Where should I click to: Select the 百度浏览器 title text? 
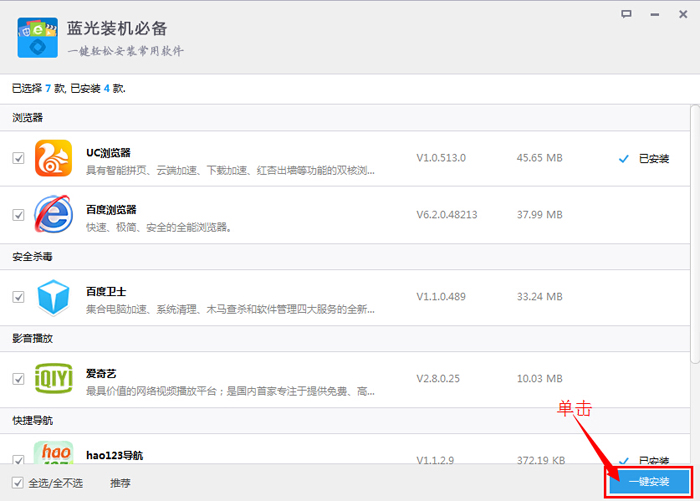click(x=111, y=209)
